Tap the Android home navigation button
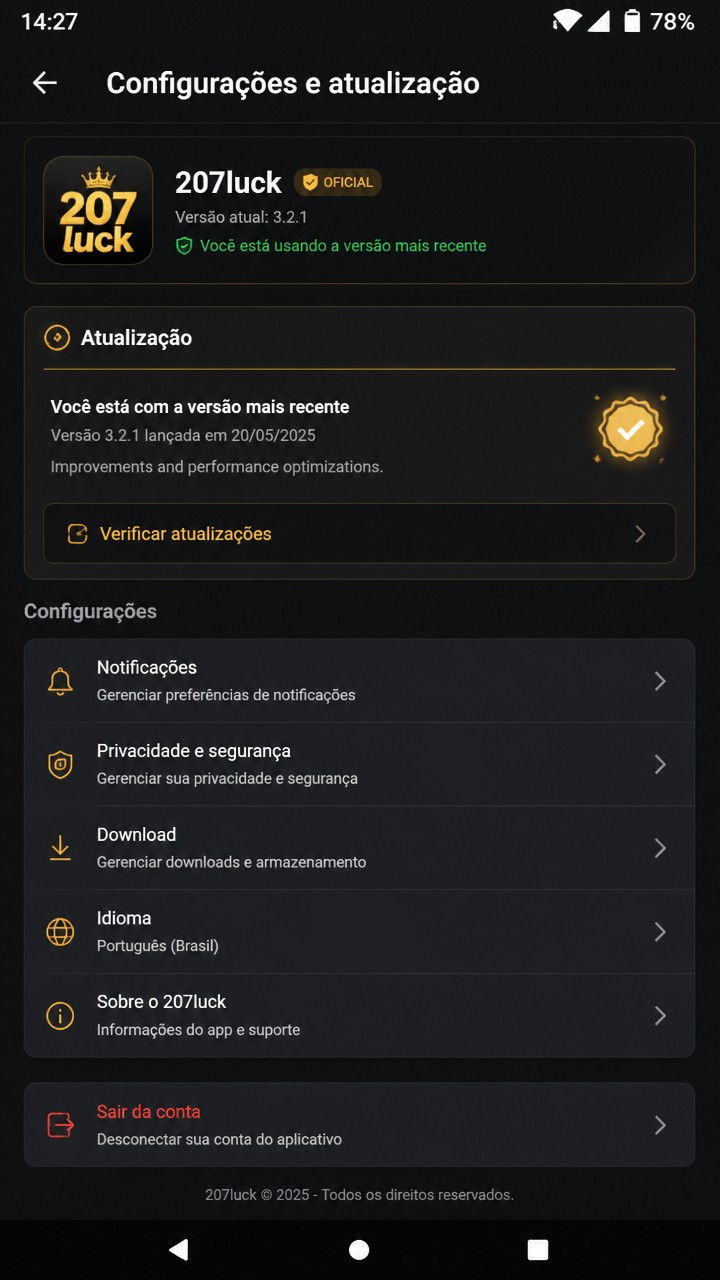Viewport: 720px width, 1280px height. tap(359, 1250)
